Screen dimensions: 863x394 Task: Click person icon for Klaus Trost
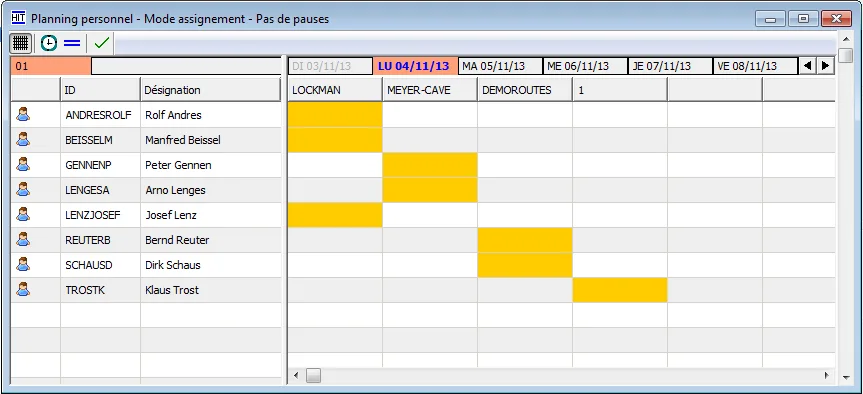pos(23,289)
